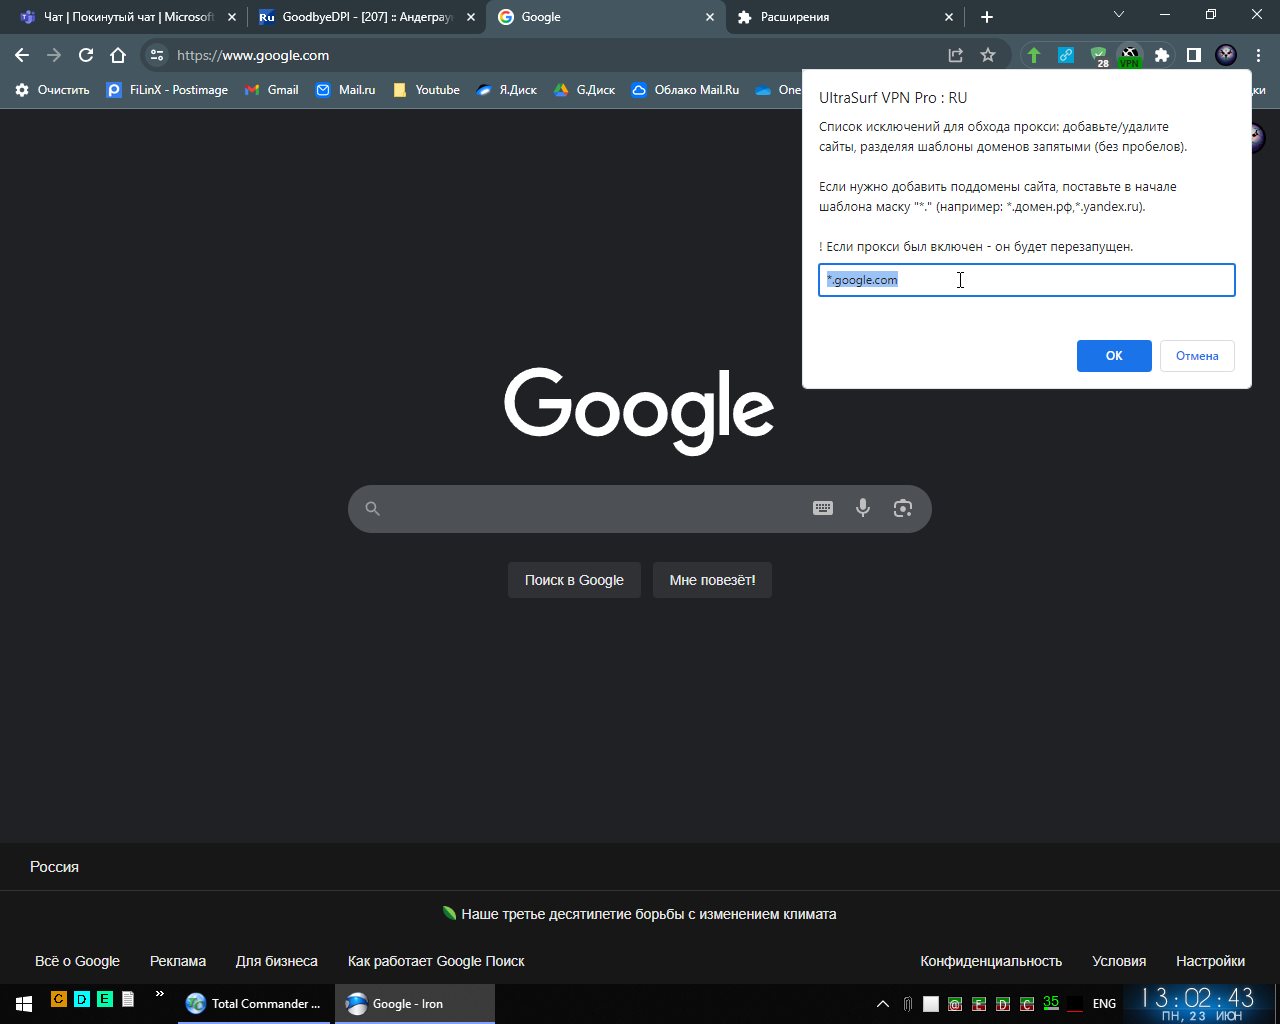Bookmark this page with the star icon

click(x=988, y=55)
